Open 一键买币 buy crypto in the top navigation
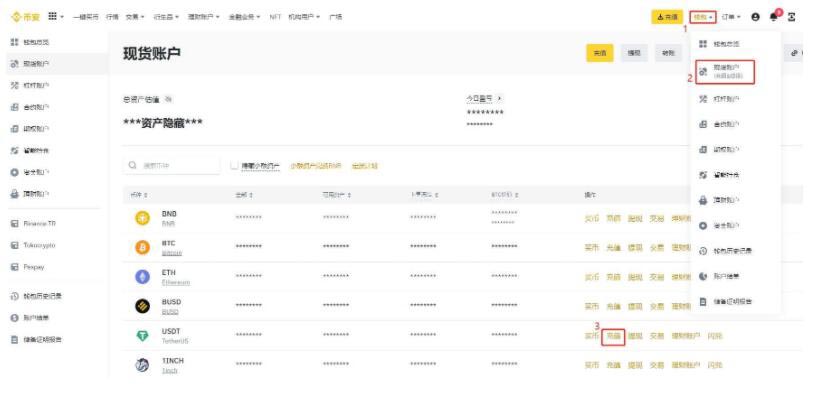Viewport: 817px width, 393px height. (x=85, y=17)
